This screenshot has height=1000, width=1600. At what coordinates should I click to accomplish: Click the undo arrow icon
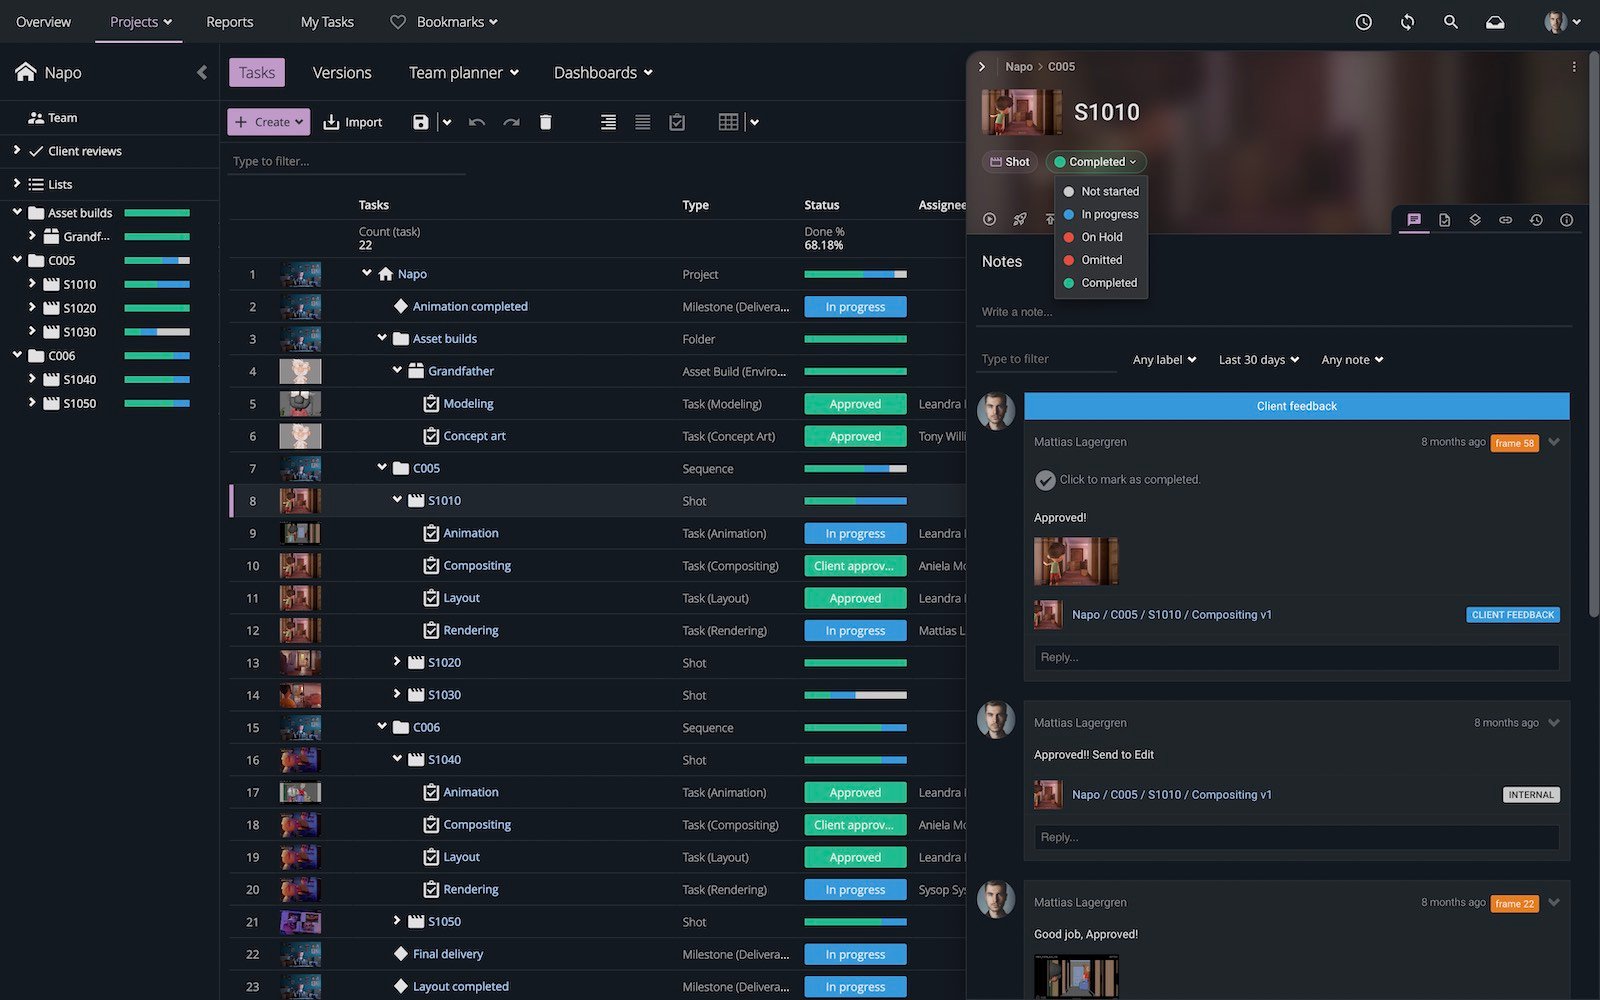point(477,122)
